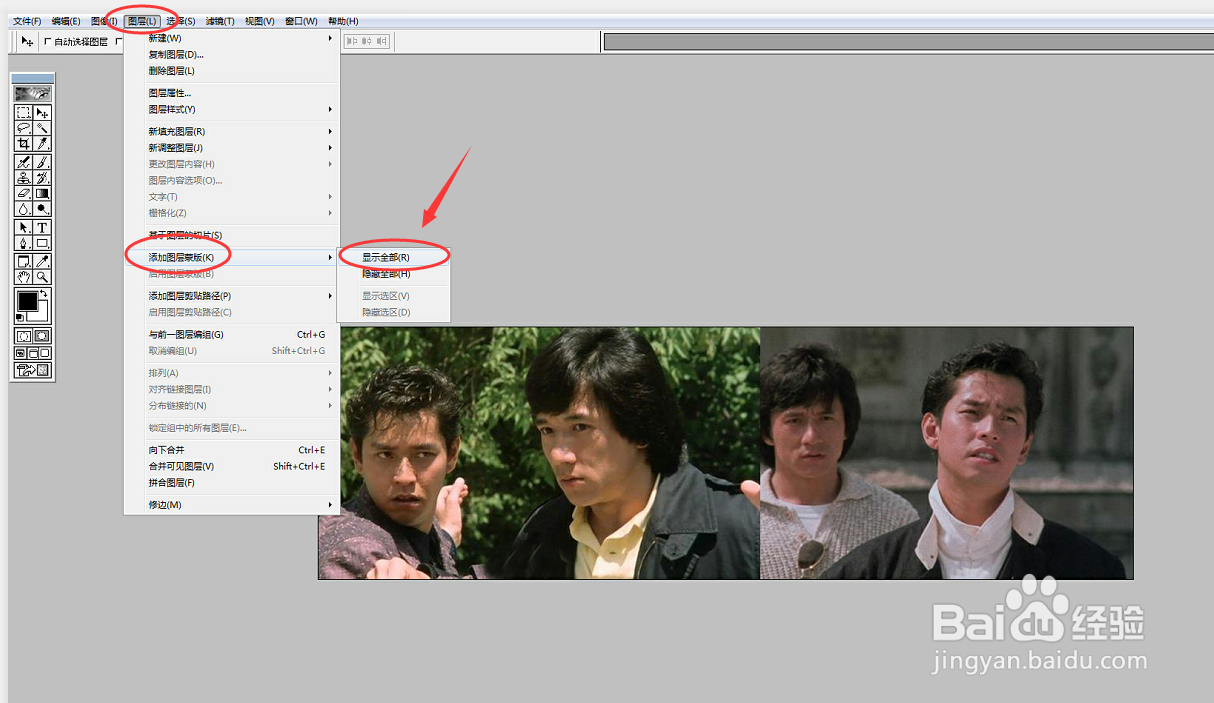Open the 滤镜(T) menu

220,21
